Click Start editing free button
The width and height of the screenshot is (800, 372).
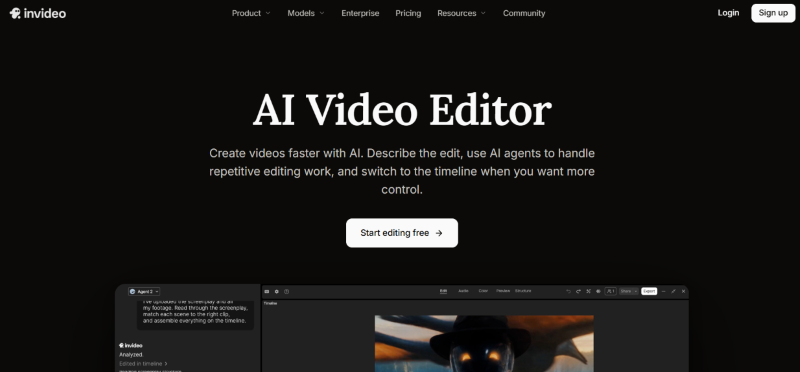tap(402, 233)
